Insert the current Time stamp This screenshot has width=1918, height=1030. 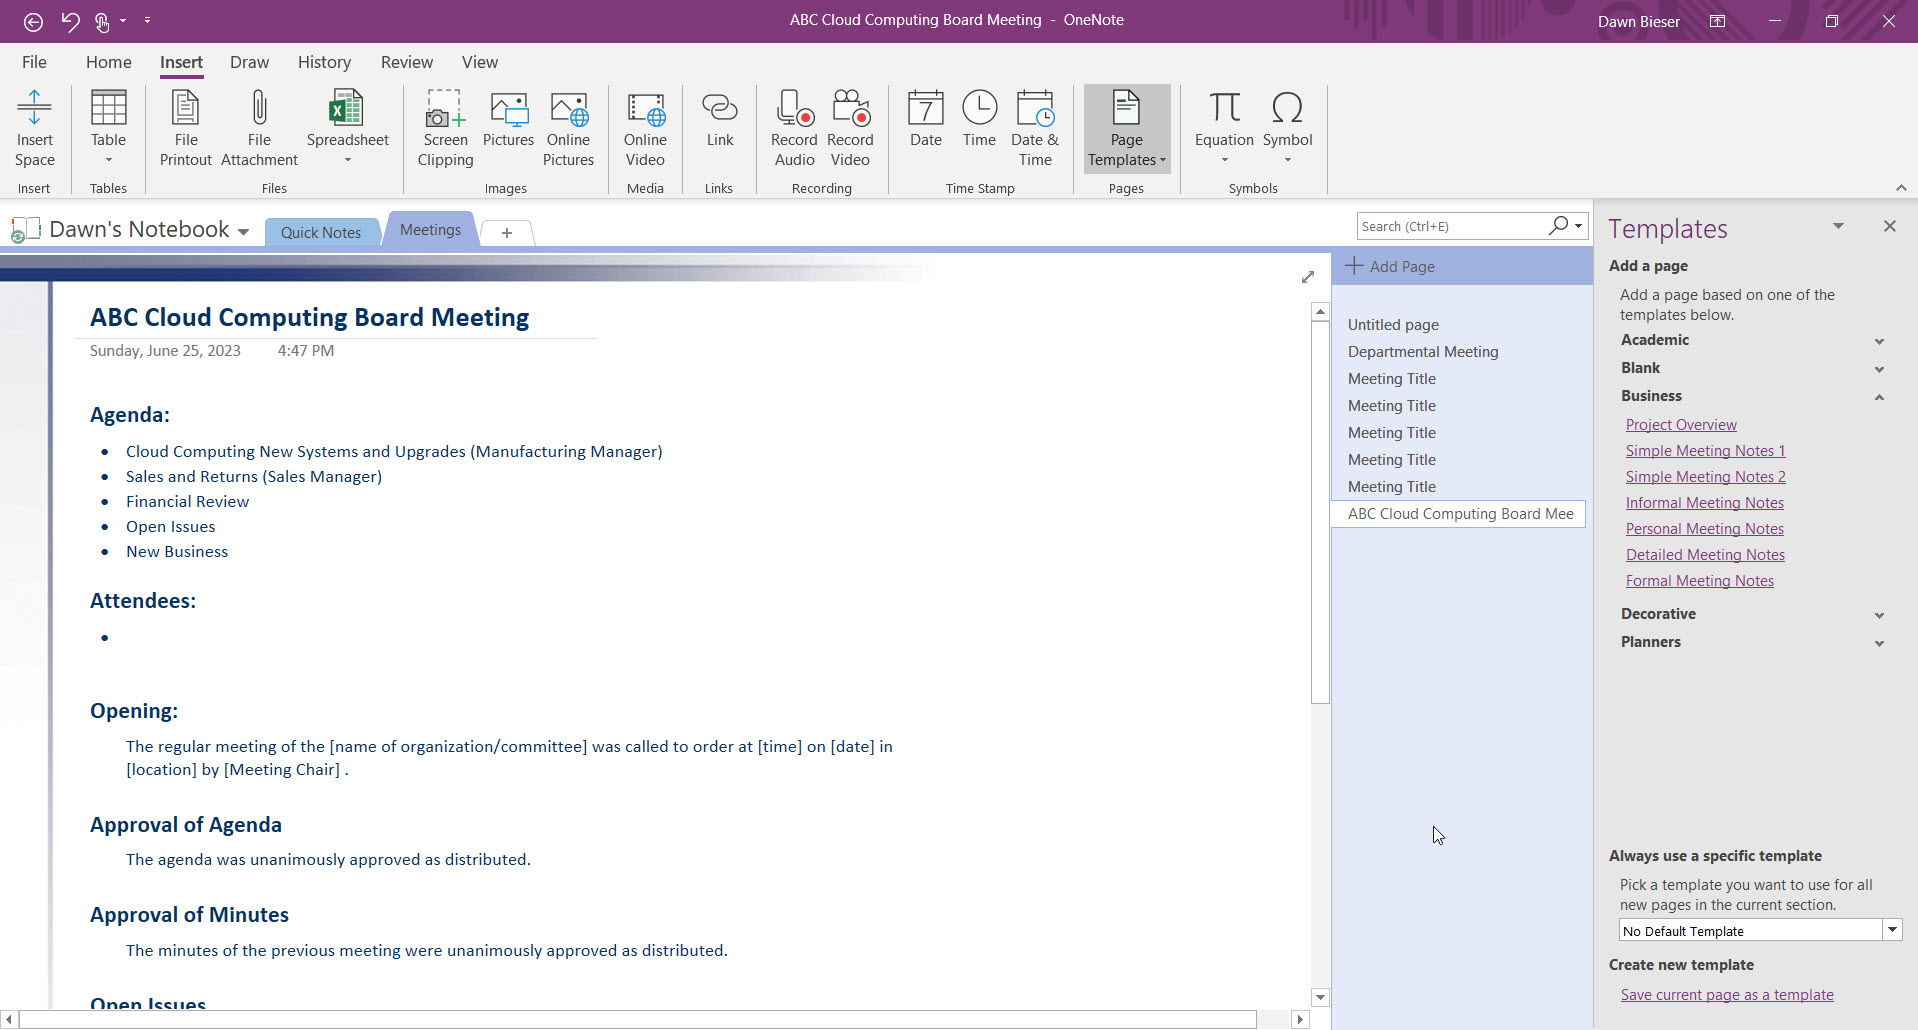[979, 120]
